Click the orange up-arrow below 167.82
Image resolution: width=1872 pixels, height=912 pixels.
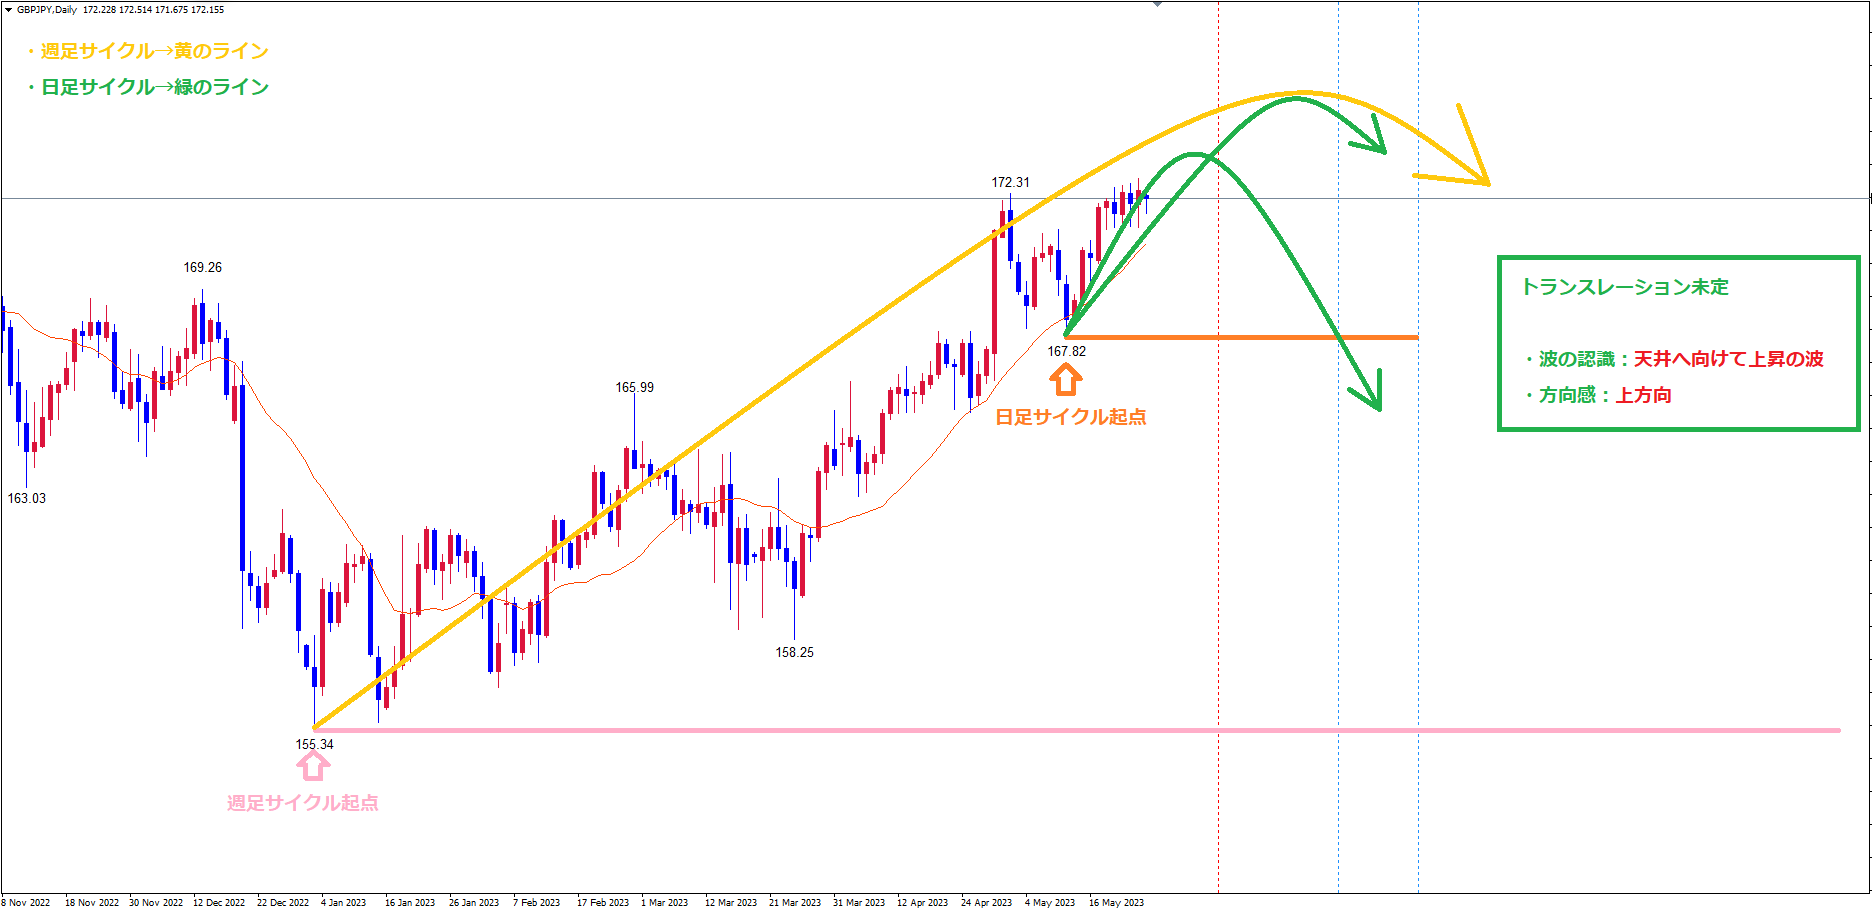[1066, 379]
